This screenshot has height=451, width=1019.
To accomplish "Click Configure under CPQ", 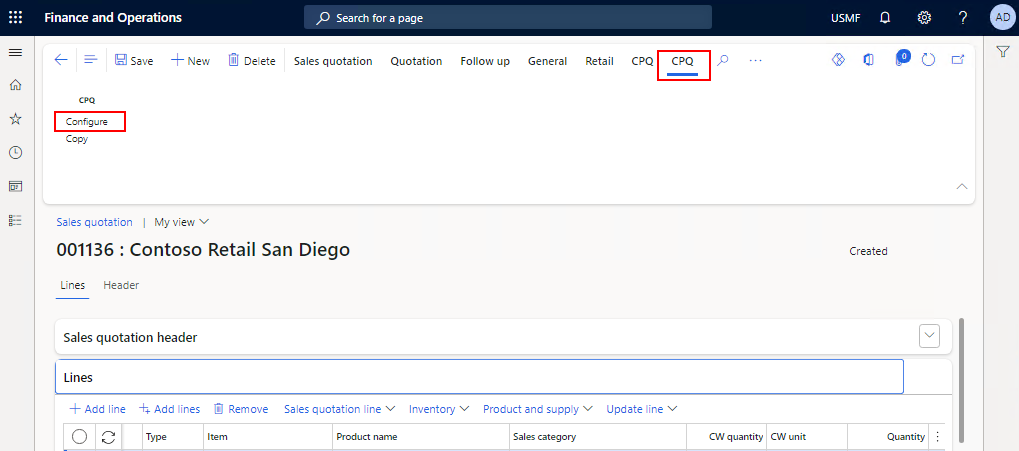I will tap(86, 122).
